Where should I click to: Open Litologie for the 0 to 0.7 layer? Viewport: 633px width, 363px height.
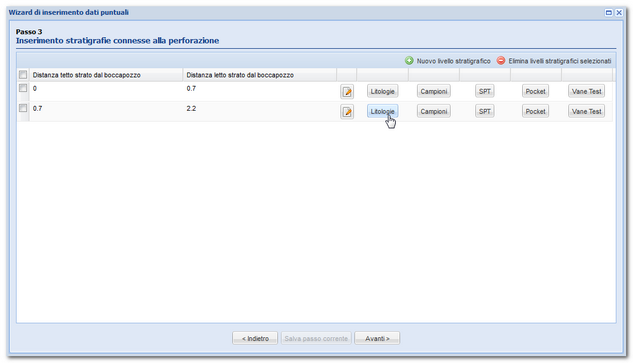click(x=382, y=91)
